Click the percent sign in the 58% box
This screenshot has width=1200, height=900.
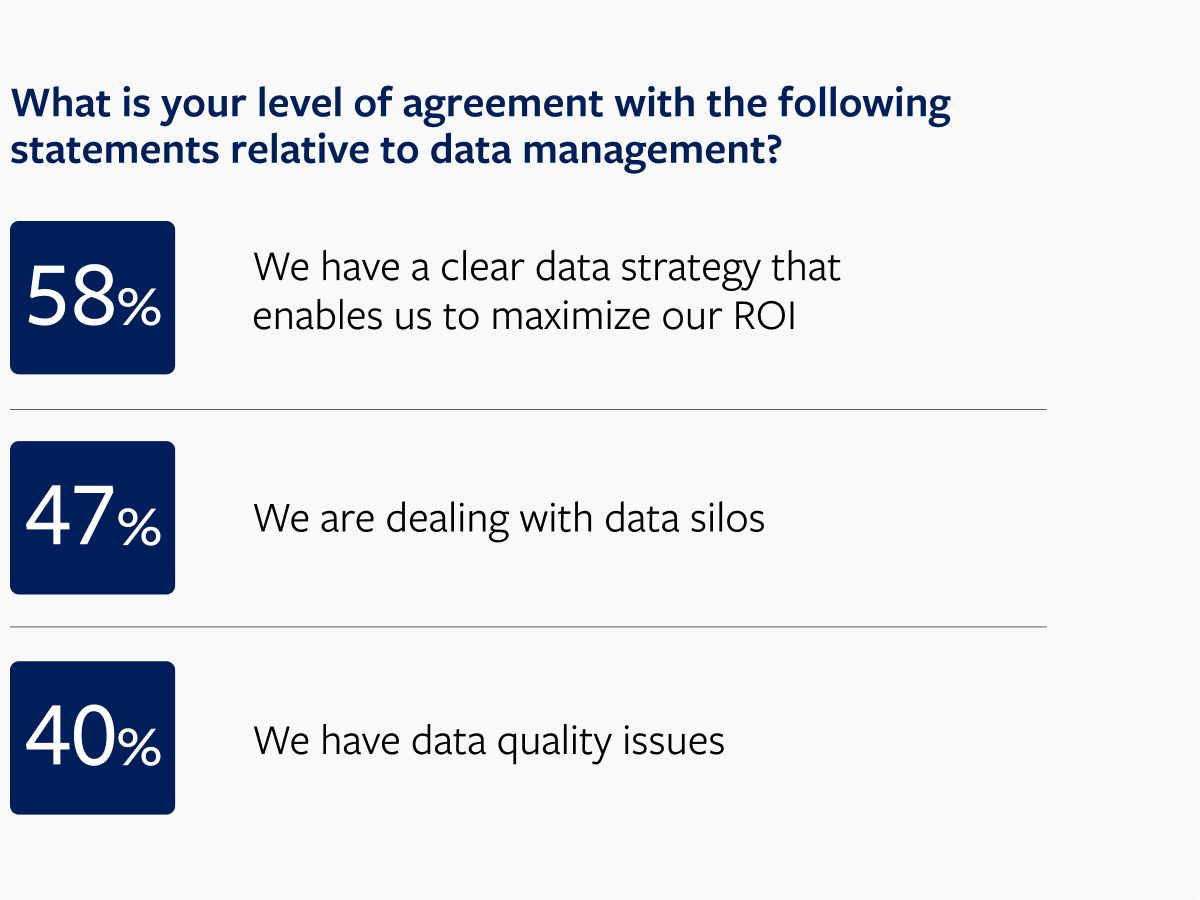[139, 307]
